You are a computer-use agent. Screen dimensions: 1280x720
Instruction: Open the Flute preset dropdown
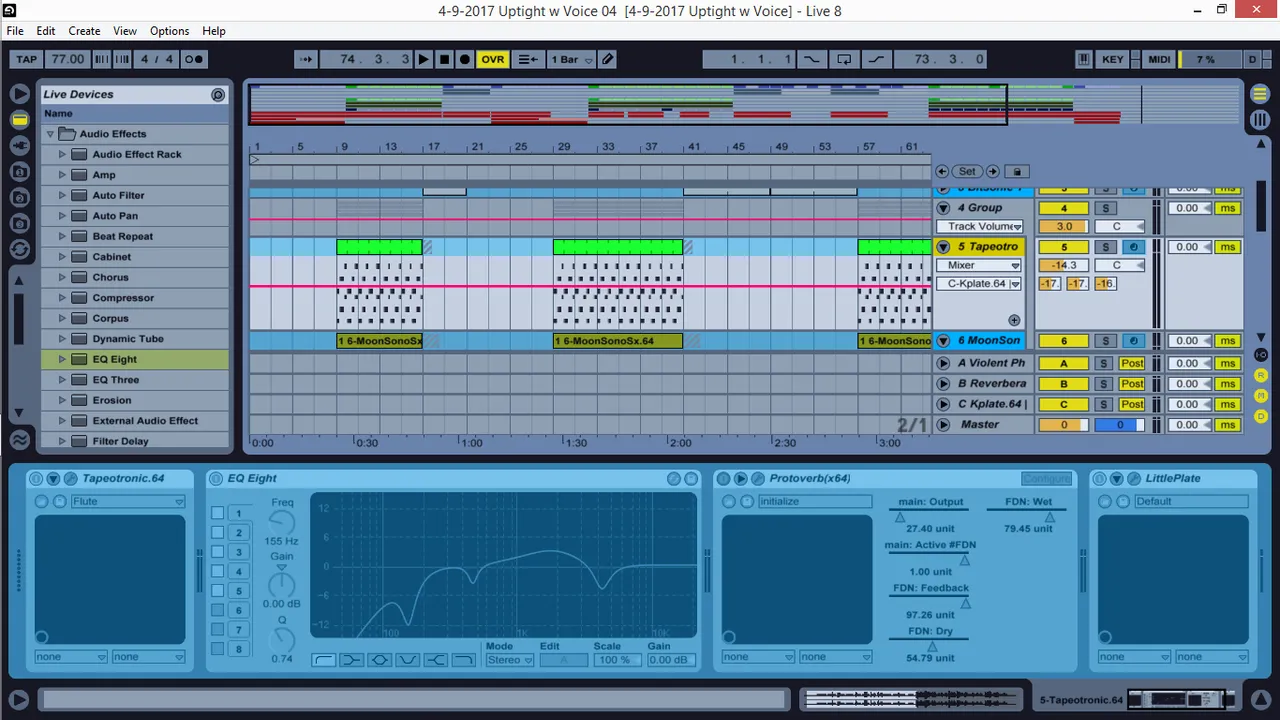(x=128, y=502)
